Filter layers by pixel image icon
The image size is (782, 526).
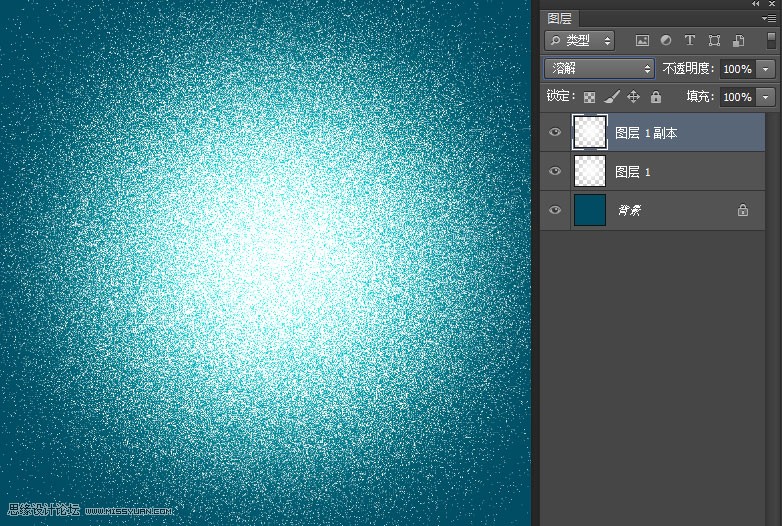pos(642,41)
